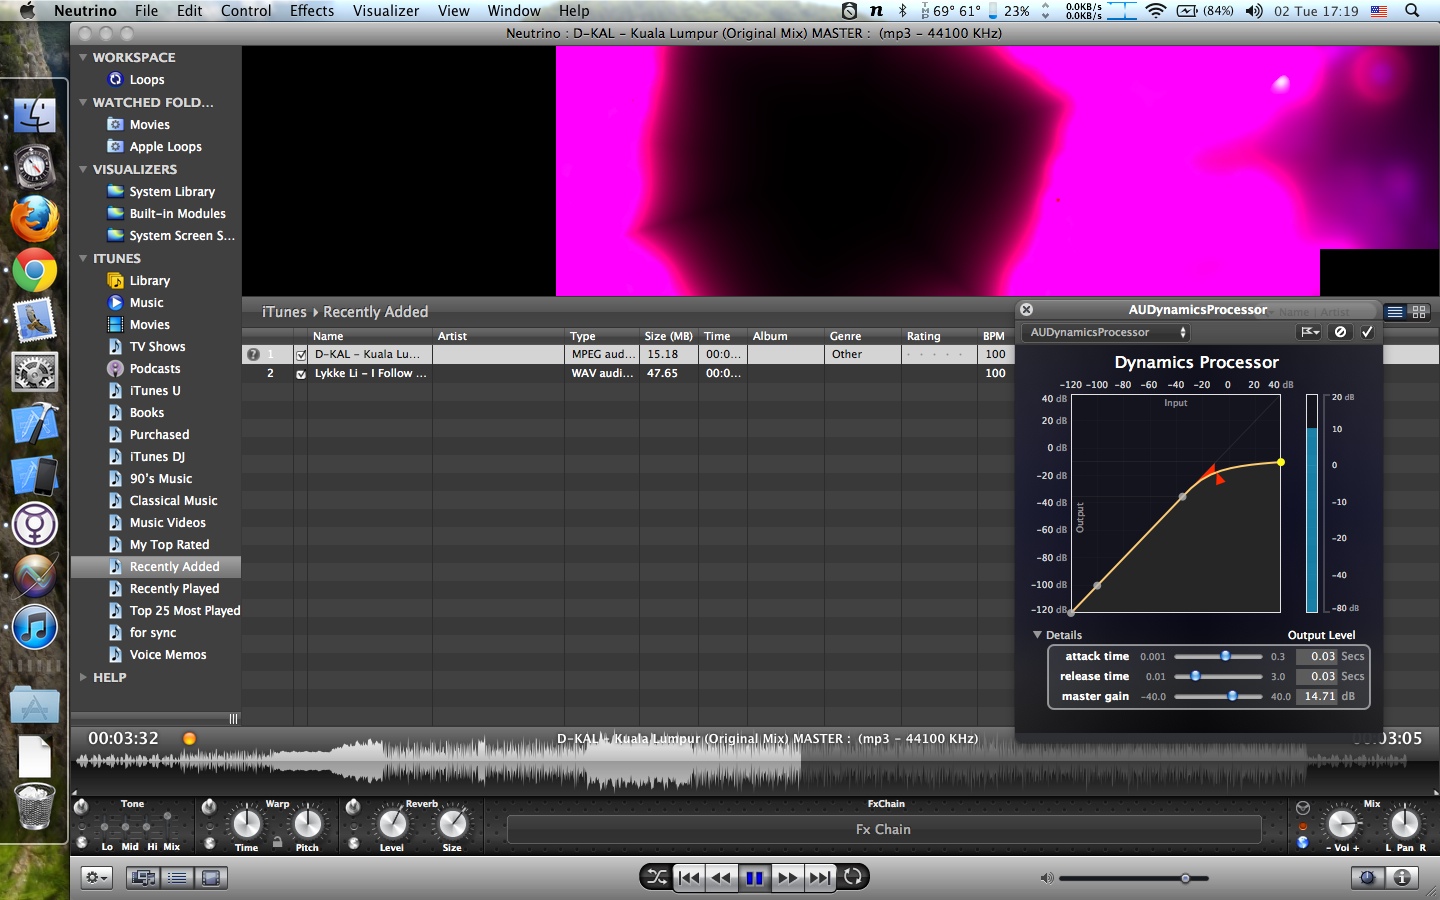The width and height of the screenshot is (1440, 900).
Task: Click the Mix Vol knob
Action: (1342, 824)
